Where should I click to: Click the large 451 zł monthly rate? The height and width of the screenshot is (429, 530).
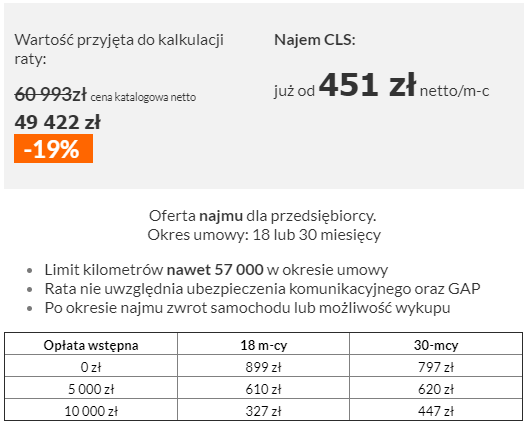(x=367, y=85)
